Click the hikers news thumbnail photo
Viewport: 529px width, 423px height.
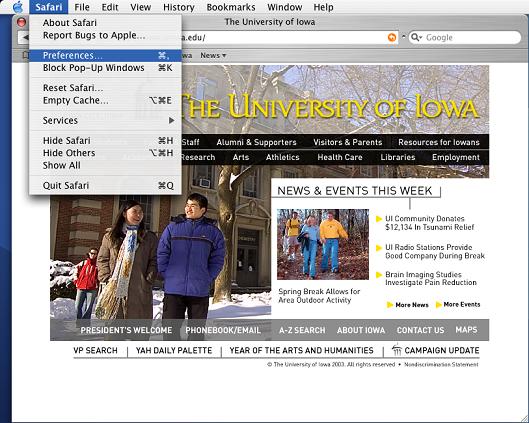click(x=323, y=244)
